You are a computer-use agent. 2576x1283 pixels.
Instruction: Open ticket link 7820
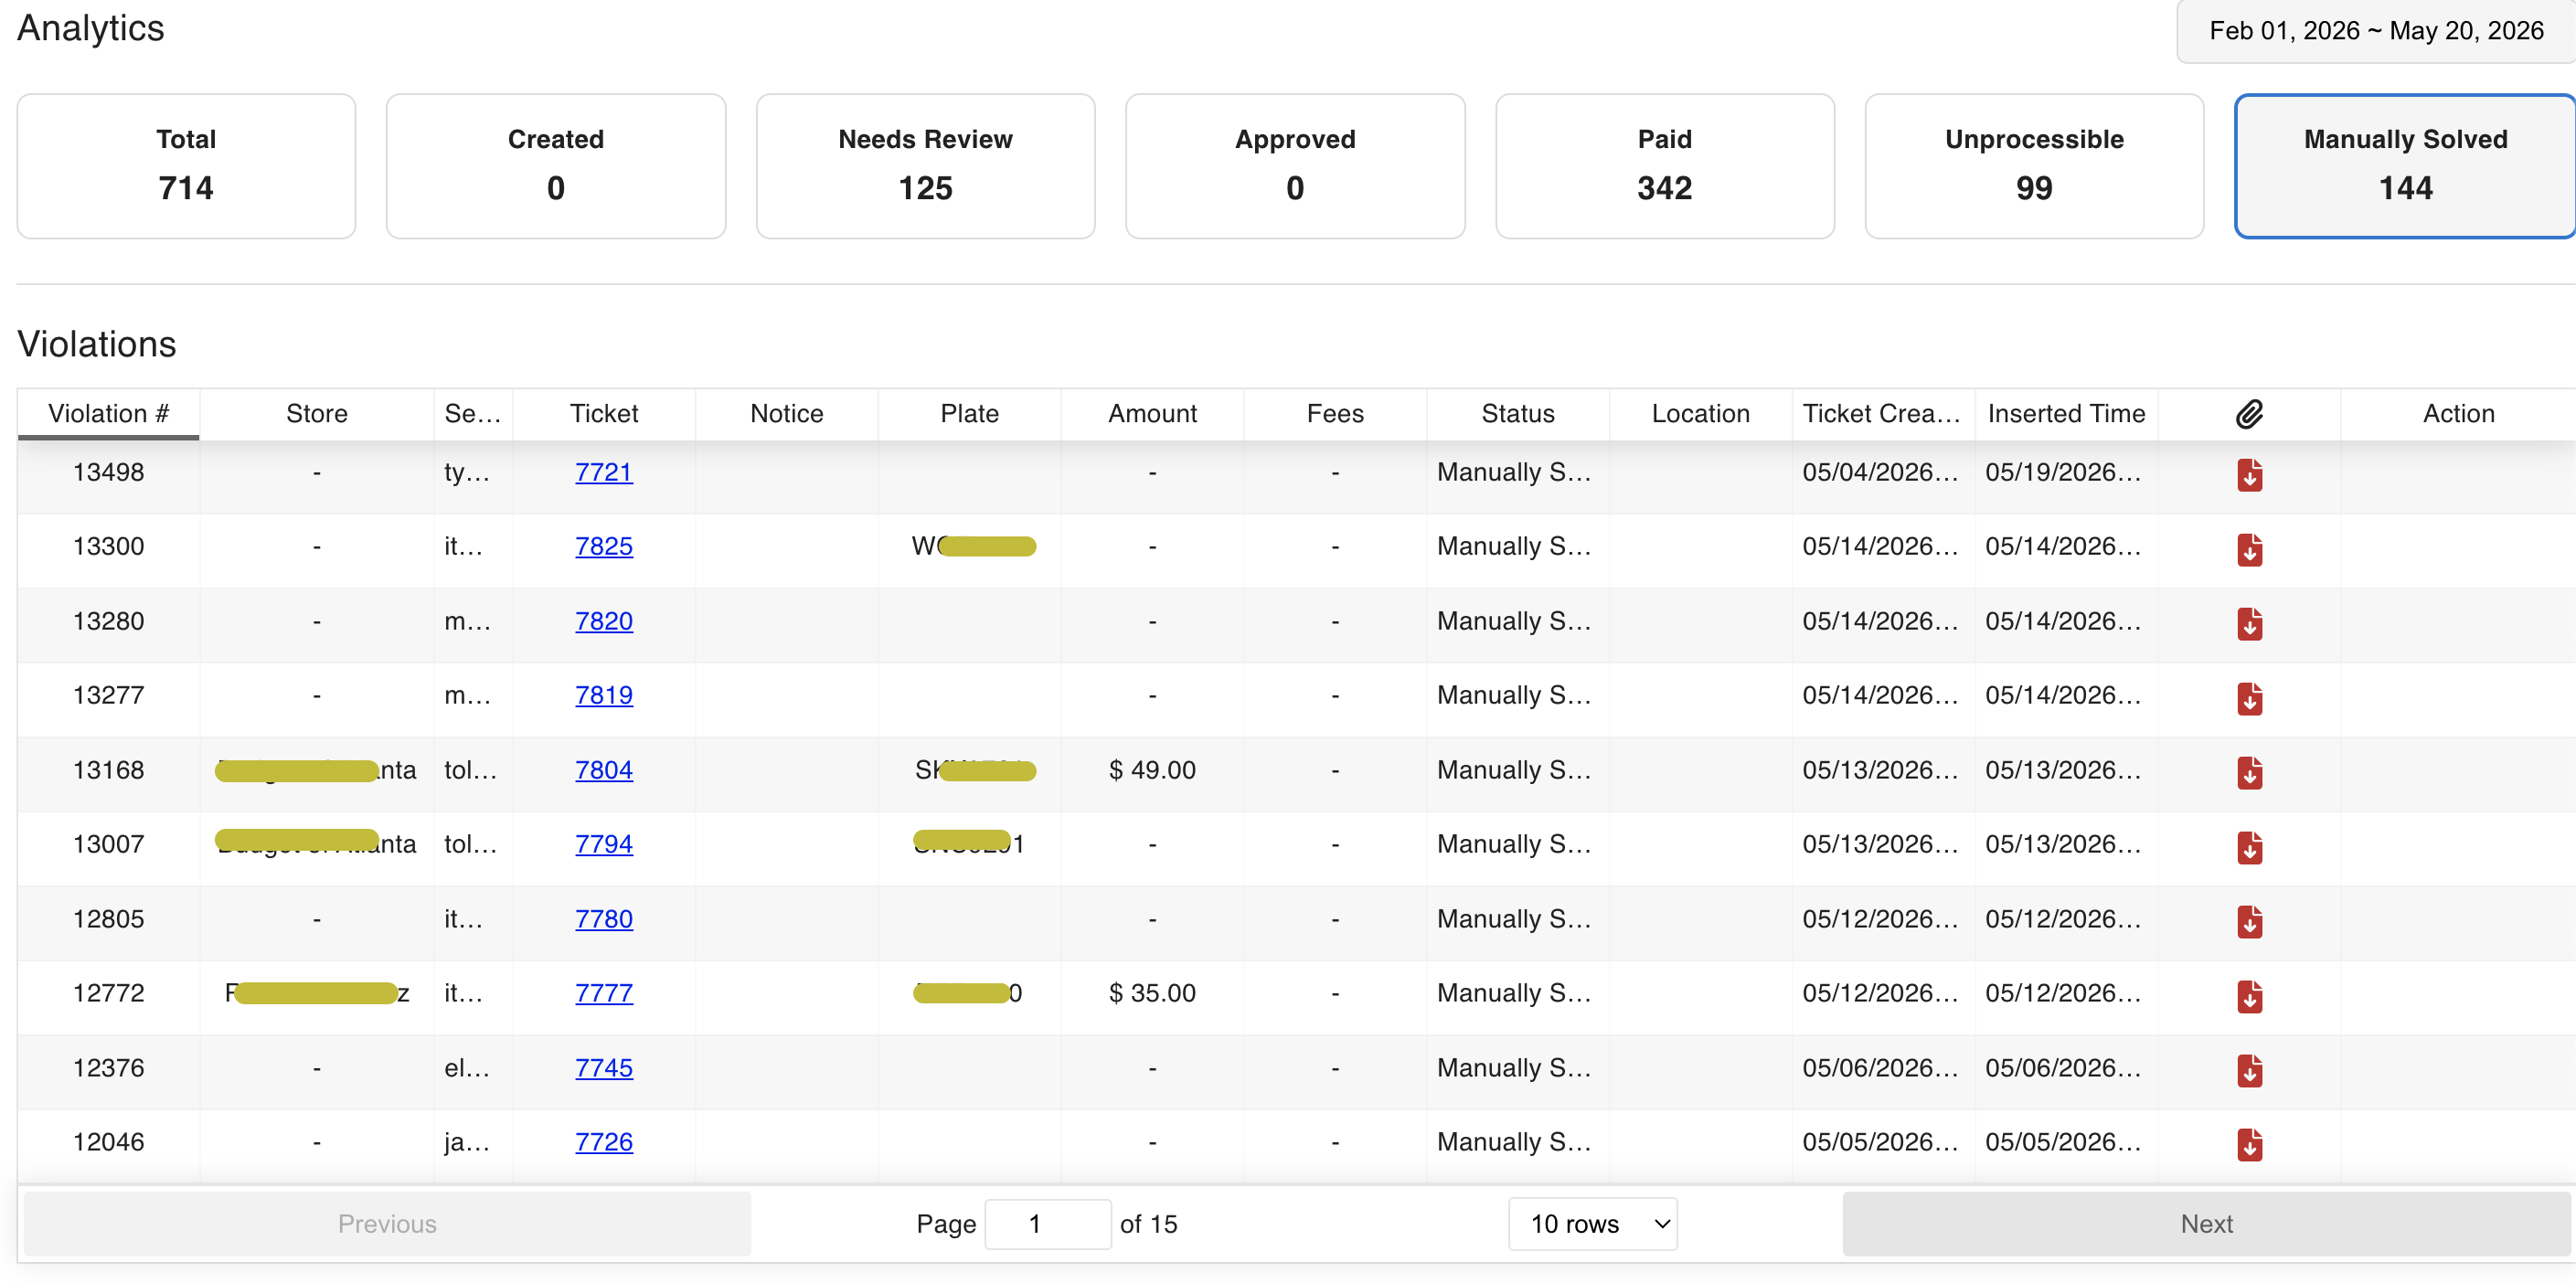click(x=604, y=621)
